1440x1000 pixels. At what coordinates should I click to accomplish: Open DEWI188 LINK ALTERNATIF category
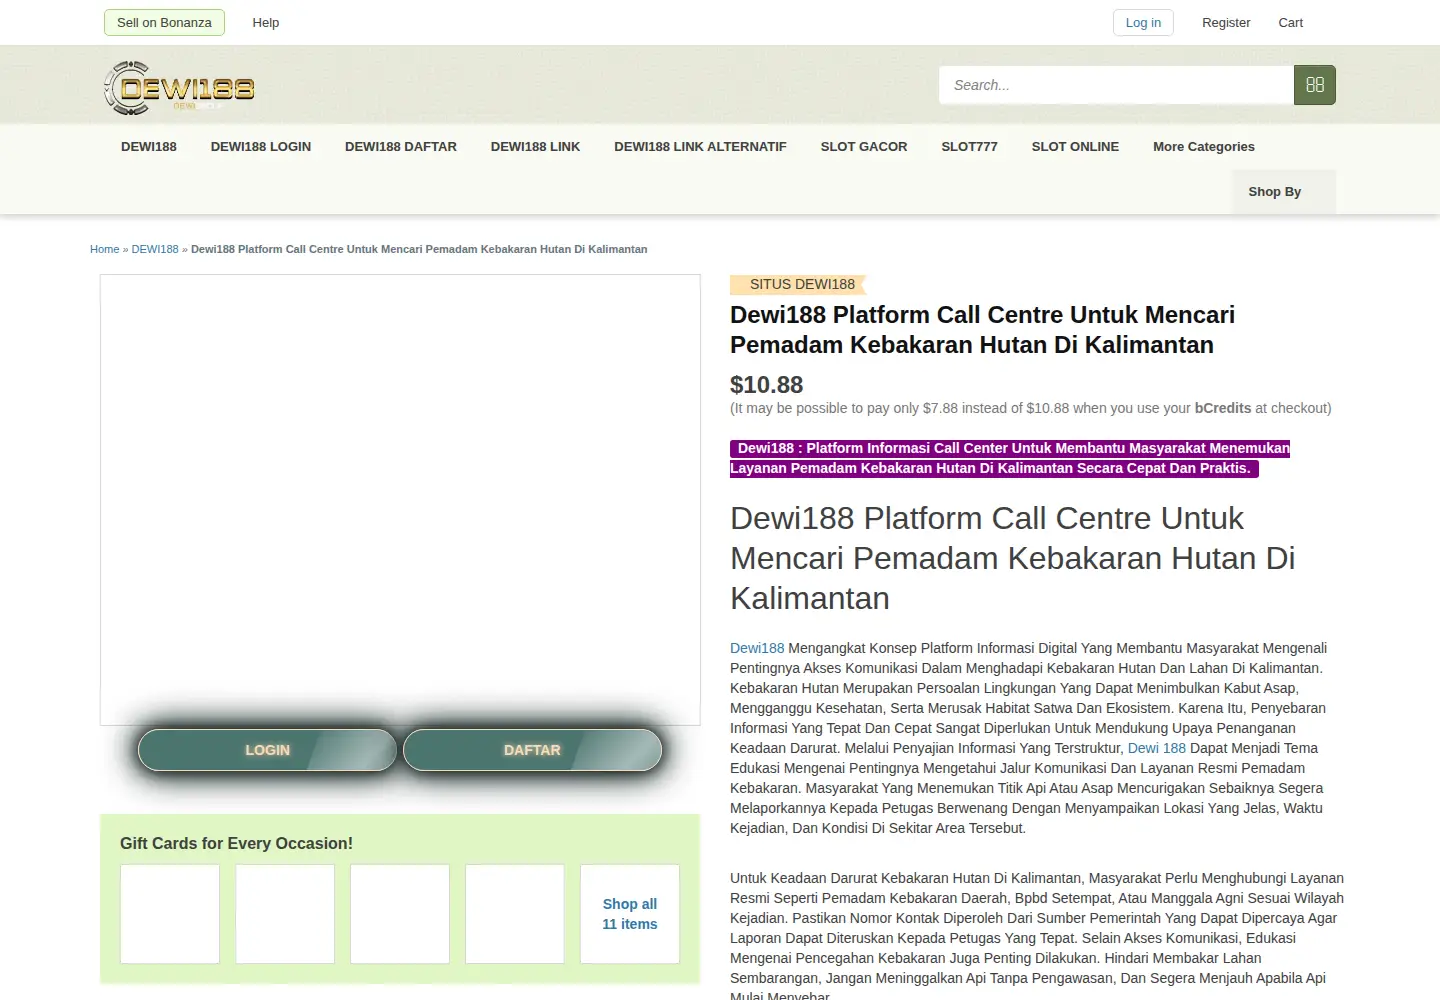pyautogui.click(x=700, y=146)
